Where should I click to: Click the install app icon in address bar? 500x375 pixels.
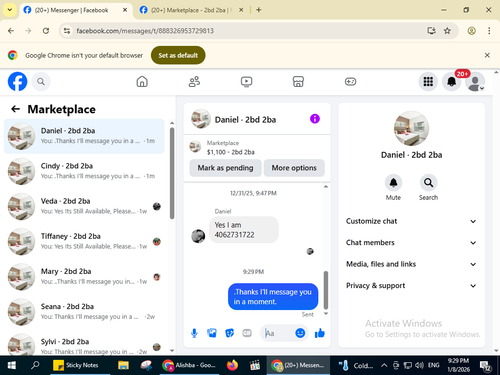(x=432, y=31)
